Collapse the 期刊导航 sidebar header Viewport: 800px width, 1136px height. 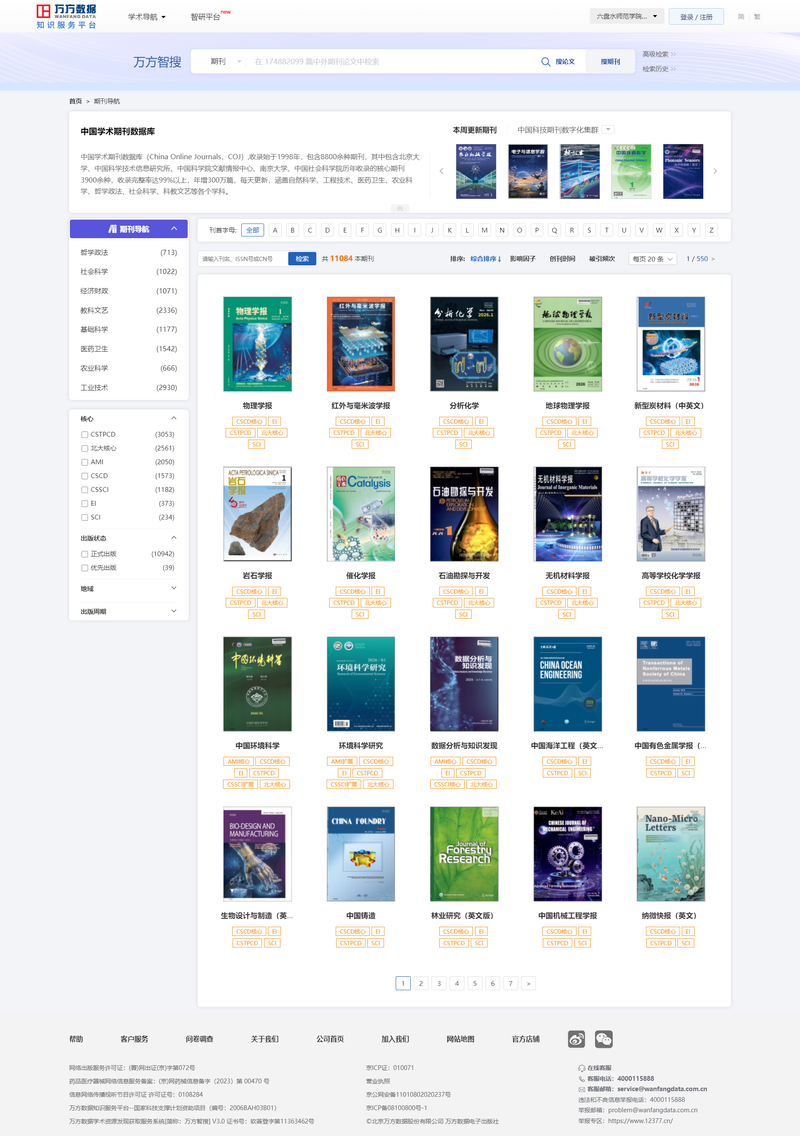click(129, 229)
